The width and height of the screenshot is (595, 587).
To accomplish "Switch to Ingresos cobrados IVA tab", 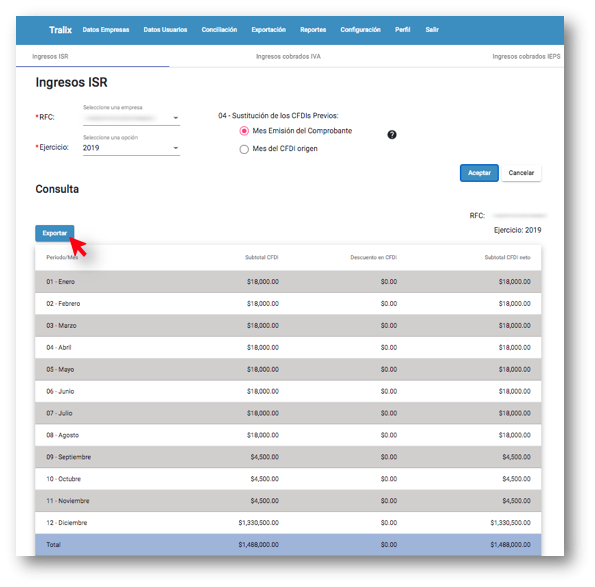I will click(x=288, y=57).
